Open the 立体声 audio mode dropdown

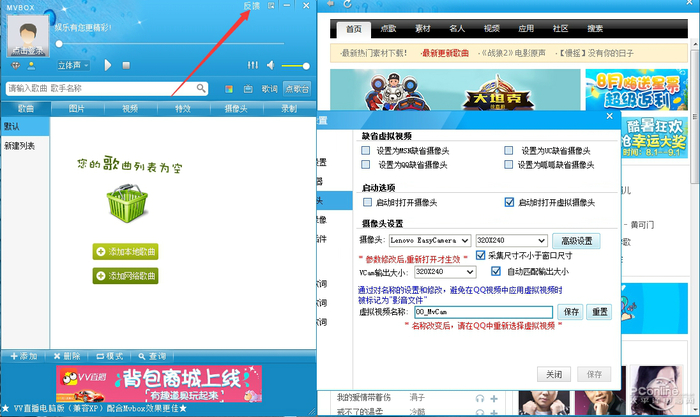coord(73,66)
